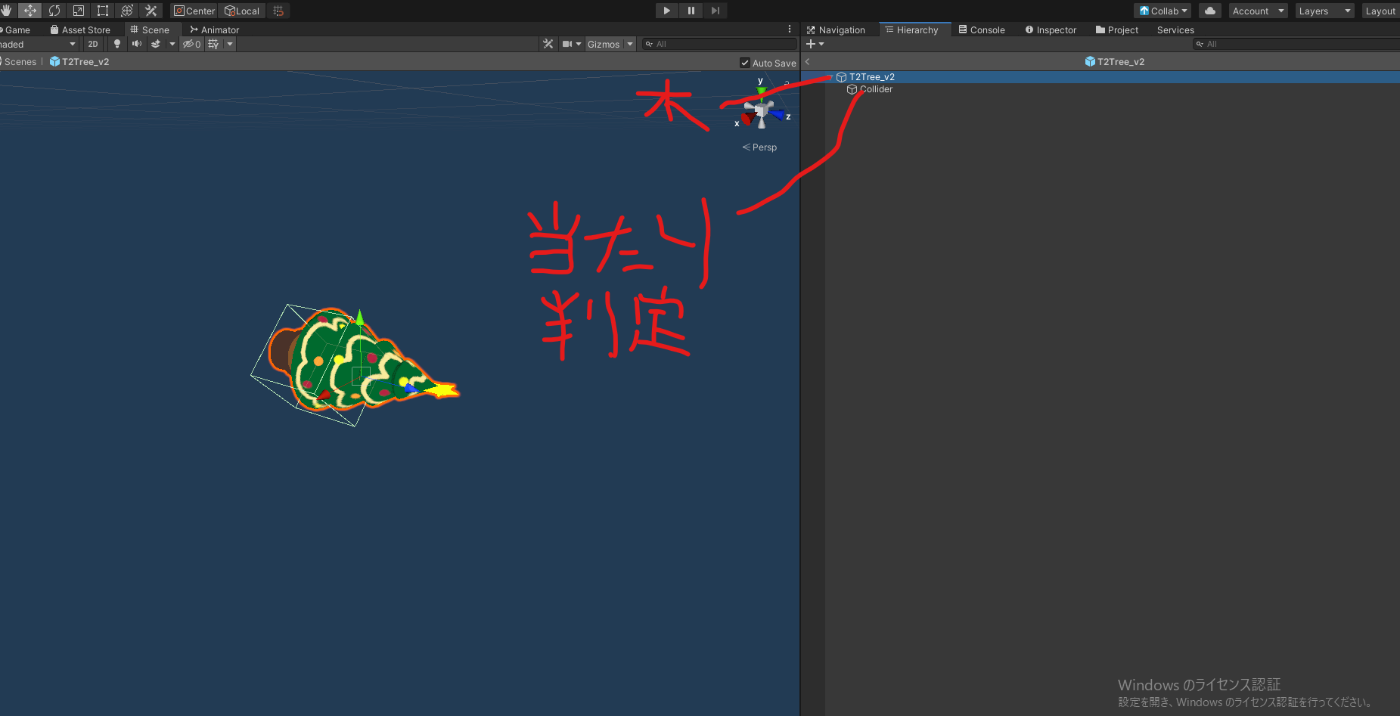1400x716 pixels.
Task: Open scene camera settings
Action: pos(571,44)
